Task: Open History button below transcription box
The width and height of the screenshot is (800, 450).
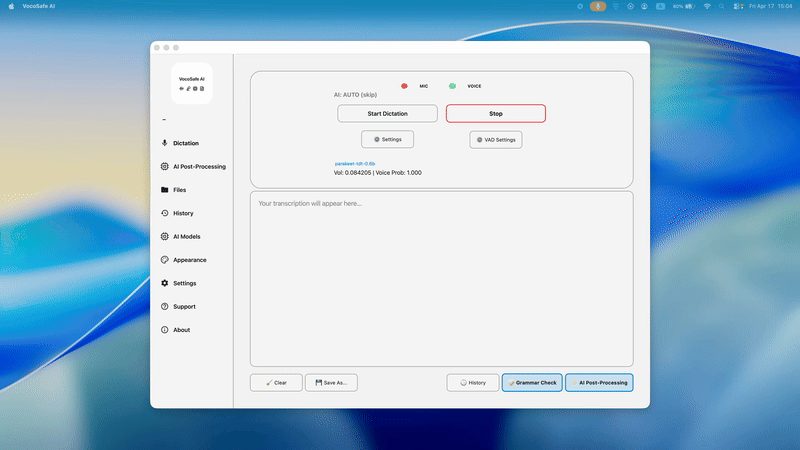Action: coord(473,383)
